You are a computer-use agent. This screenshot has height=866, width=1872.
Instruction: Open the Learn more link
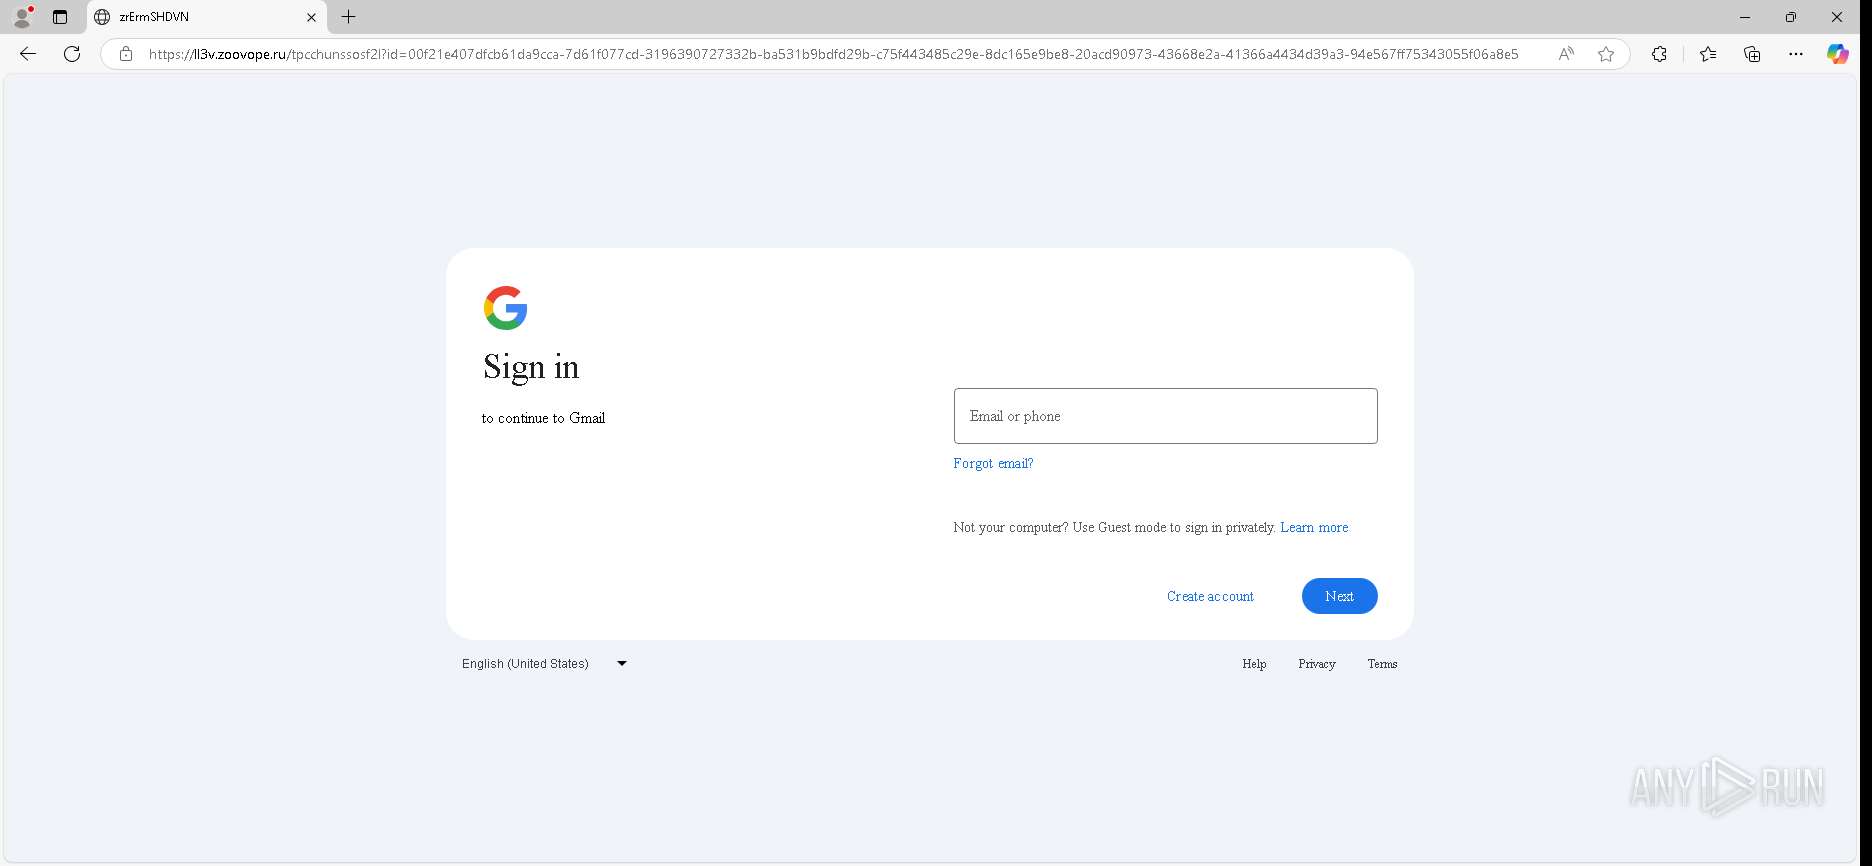tap(1314, 527)
